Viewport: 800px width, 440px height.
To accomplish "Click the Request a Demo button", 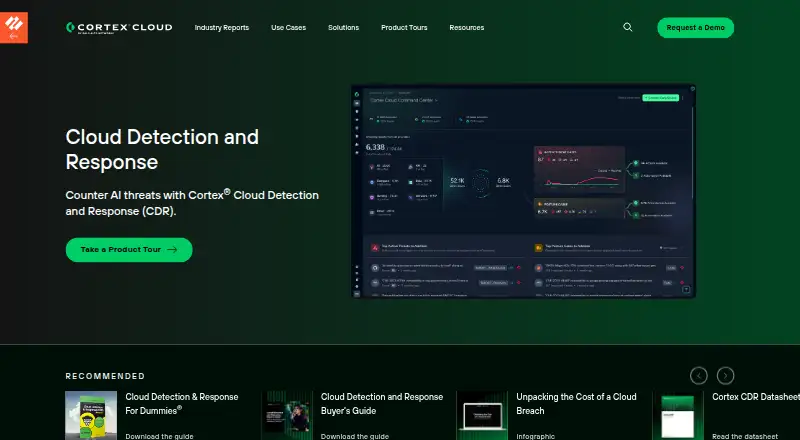I will [x=695, y=28].
